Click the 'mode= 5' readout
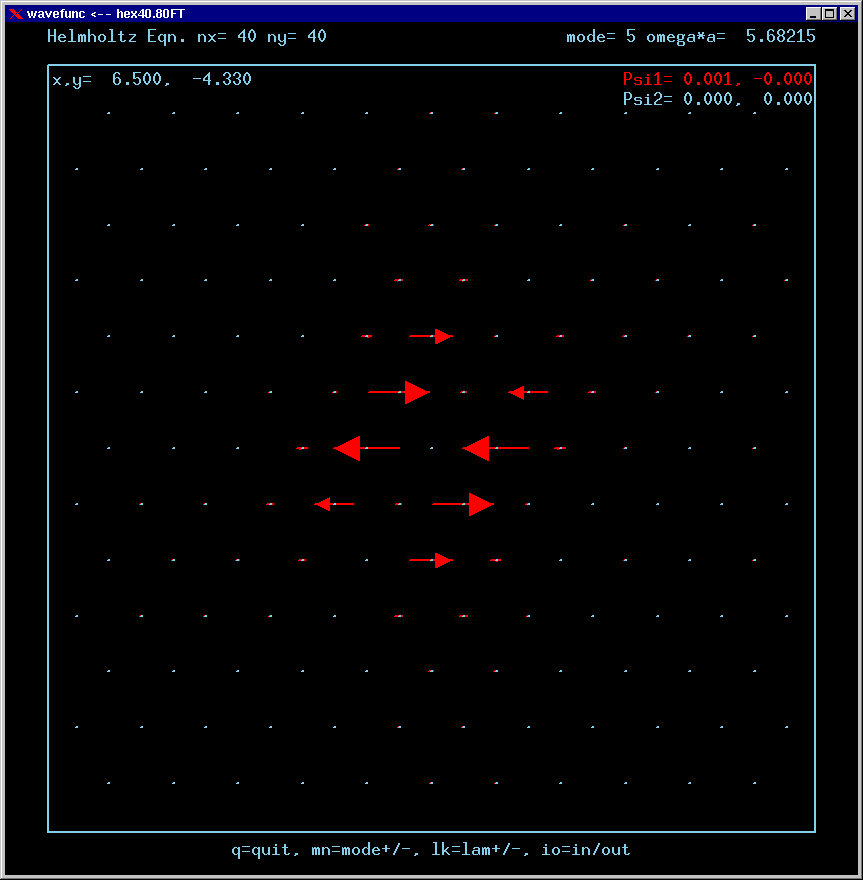The height and width of the screenshot is (880, 863). (x=600, y=36)
